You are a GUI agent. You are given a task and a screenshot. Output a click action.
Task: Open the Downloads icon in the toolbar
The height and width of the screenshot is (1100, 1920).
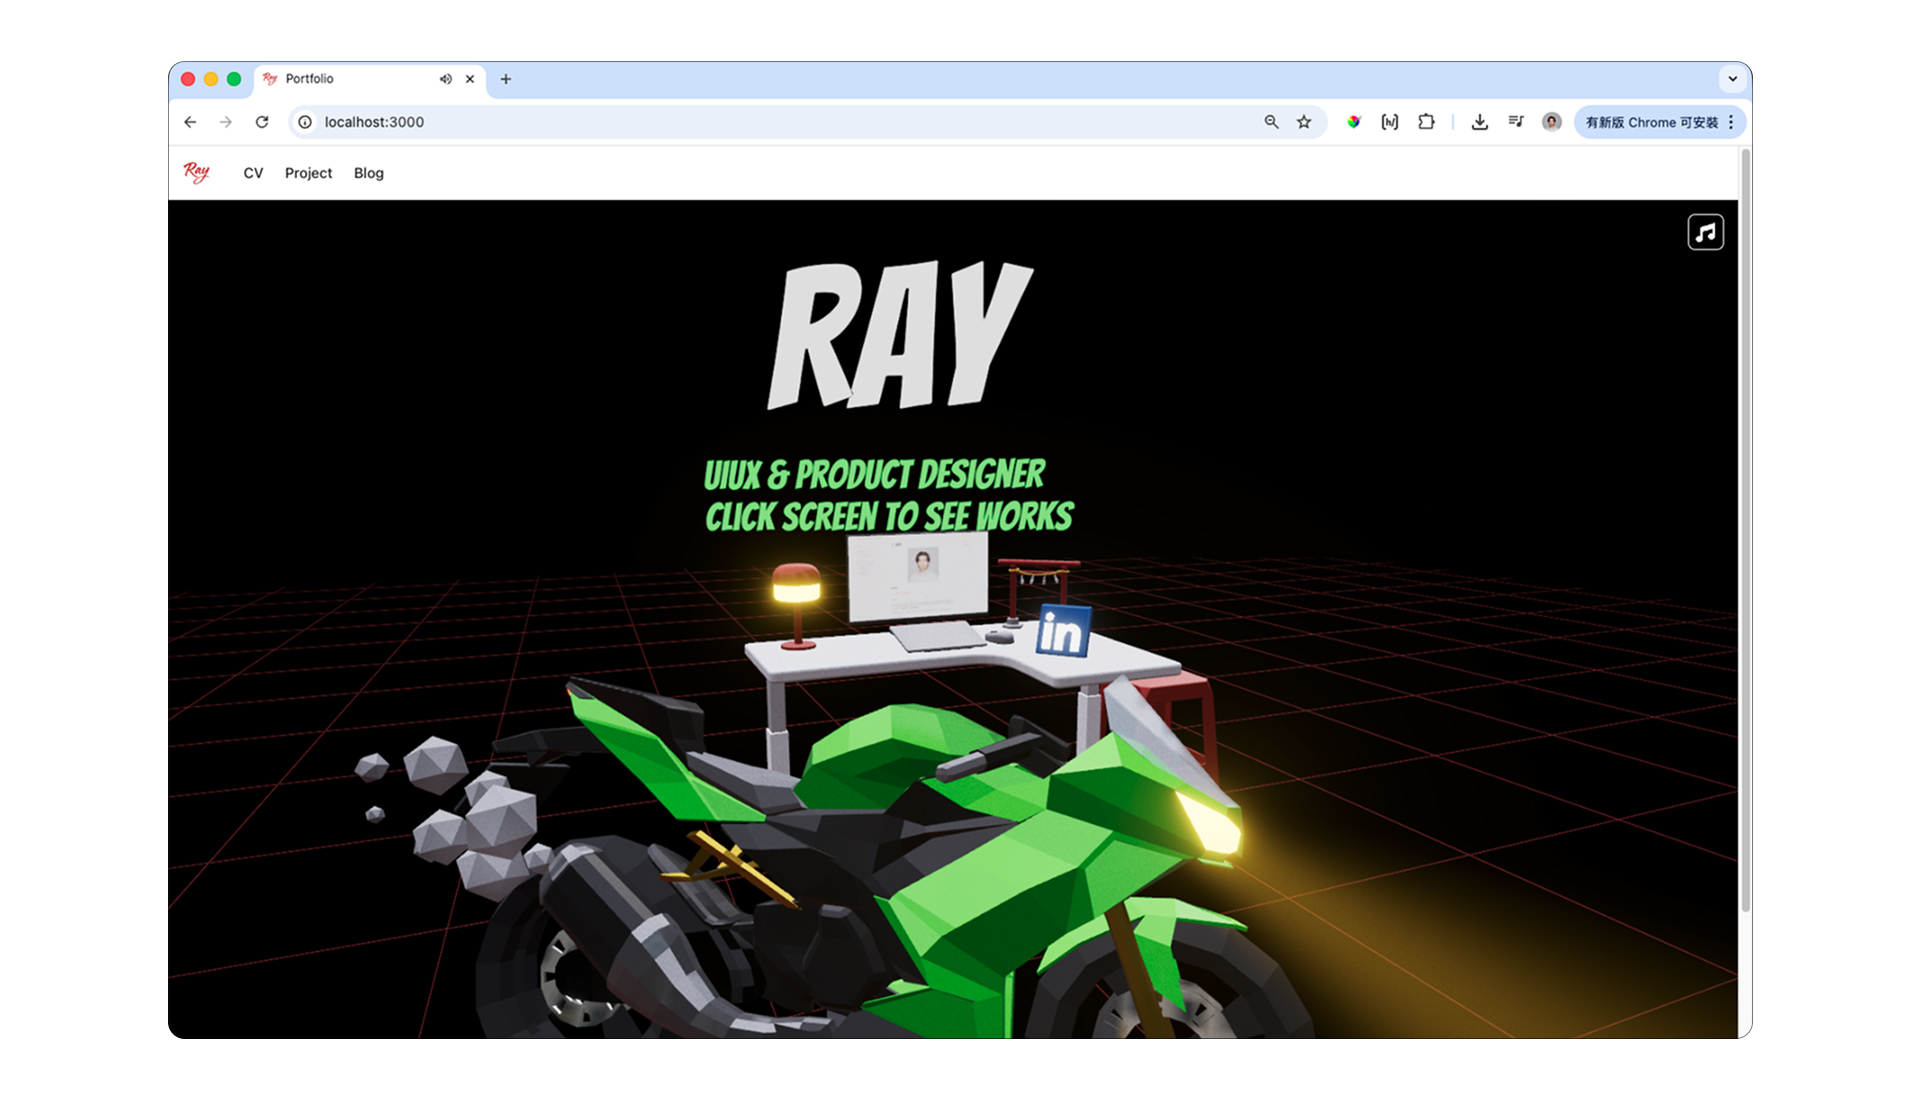coord(1478,121)
